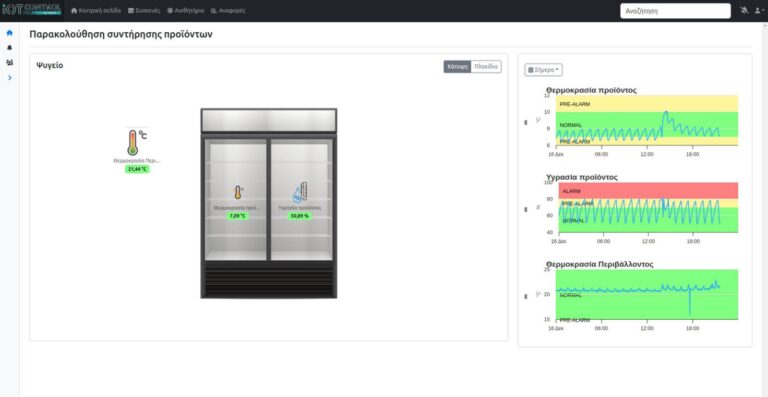Click the IoT Control logo
Viewport: 768px width, 397px height.
tap(31, 10)
